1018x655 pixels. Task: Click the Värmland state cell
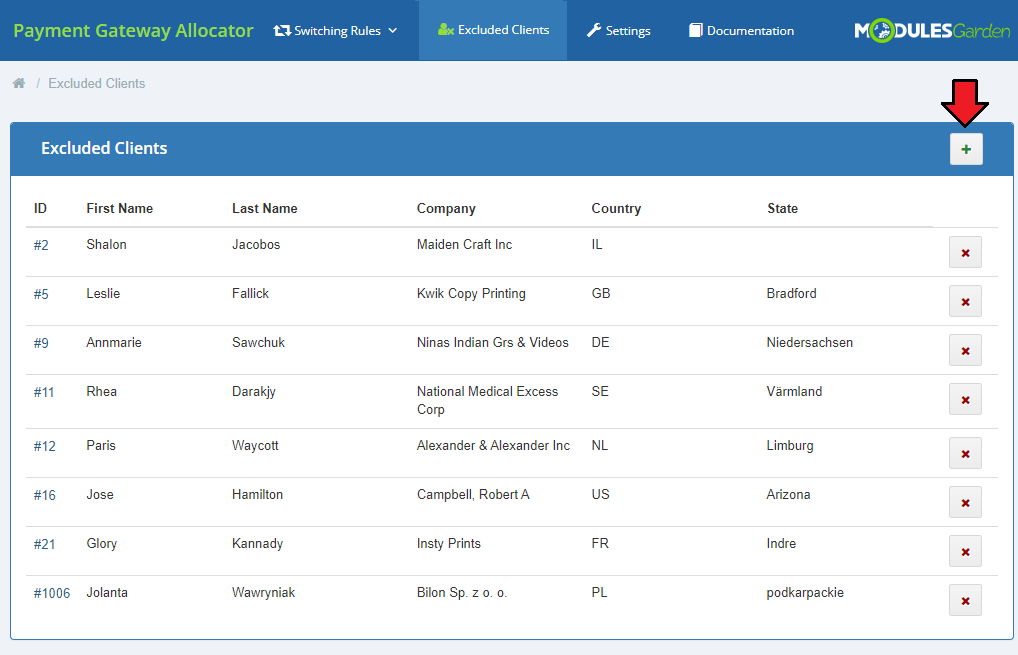(794, 391)
